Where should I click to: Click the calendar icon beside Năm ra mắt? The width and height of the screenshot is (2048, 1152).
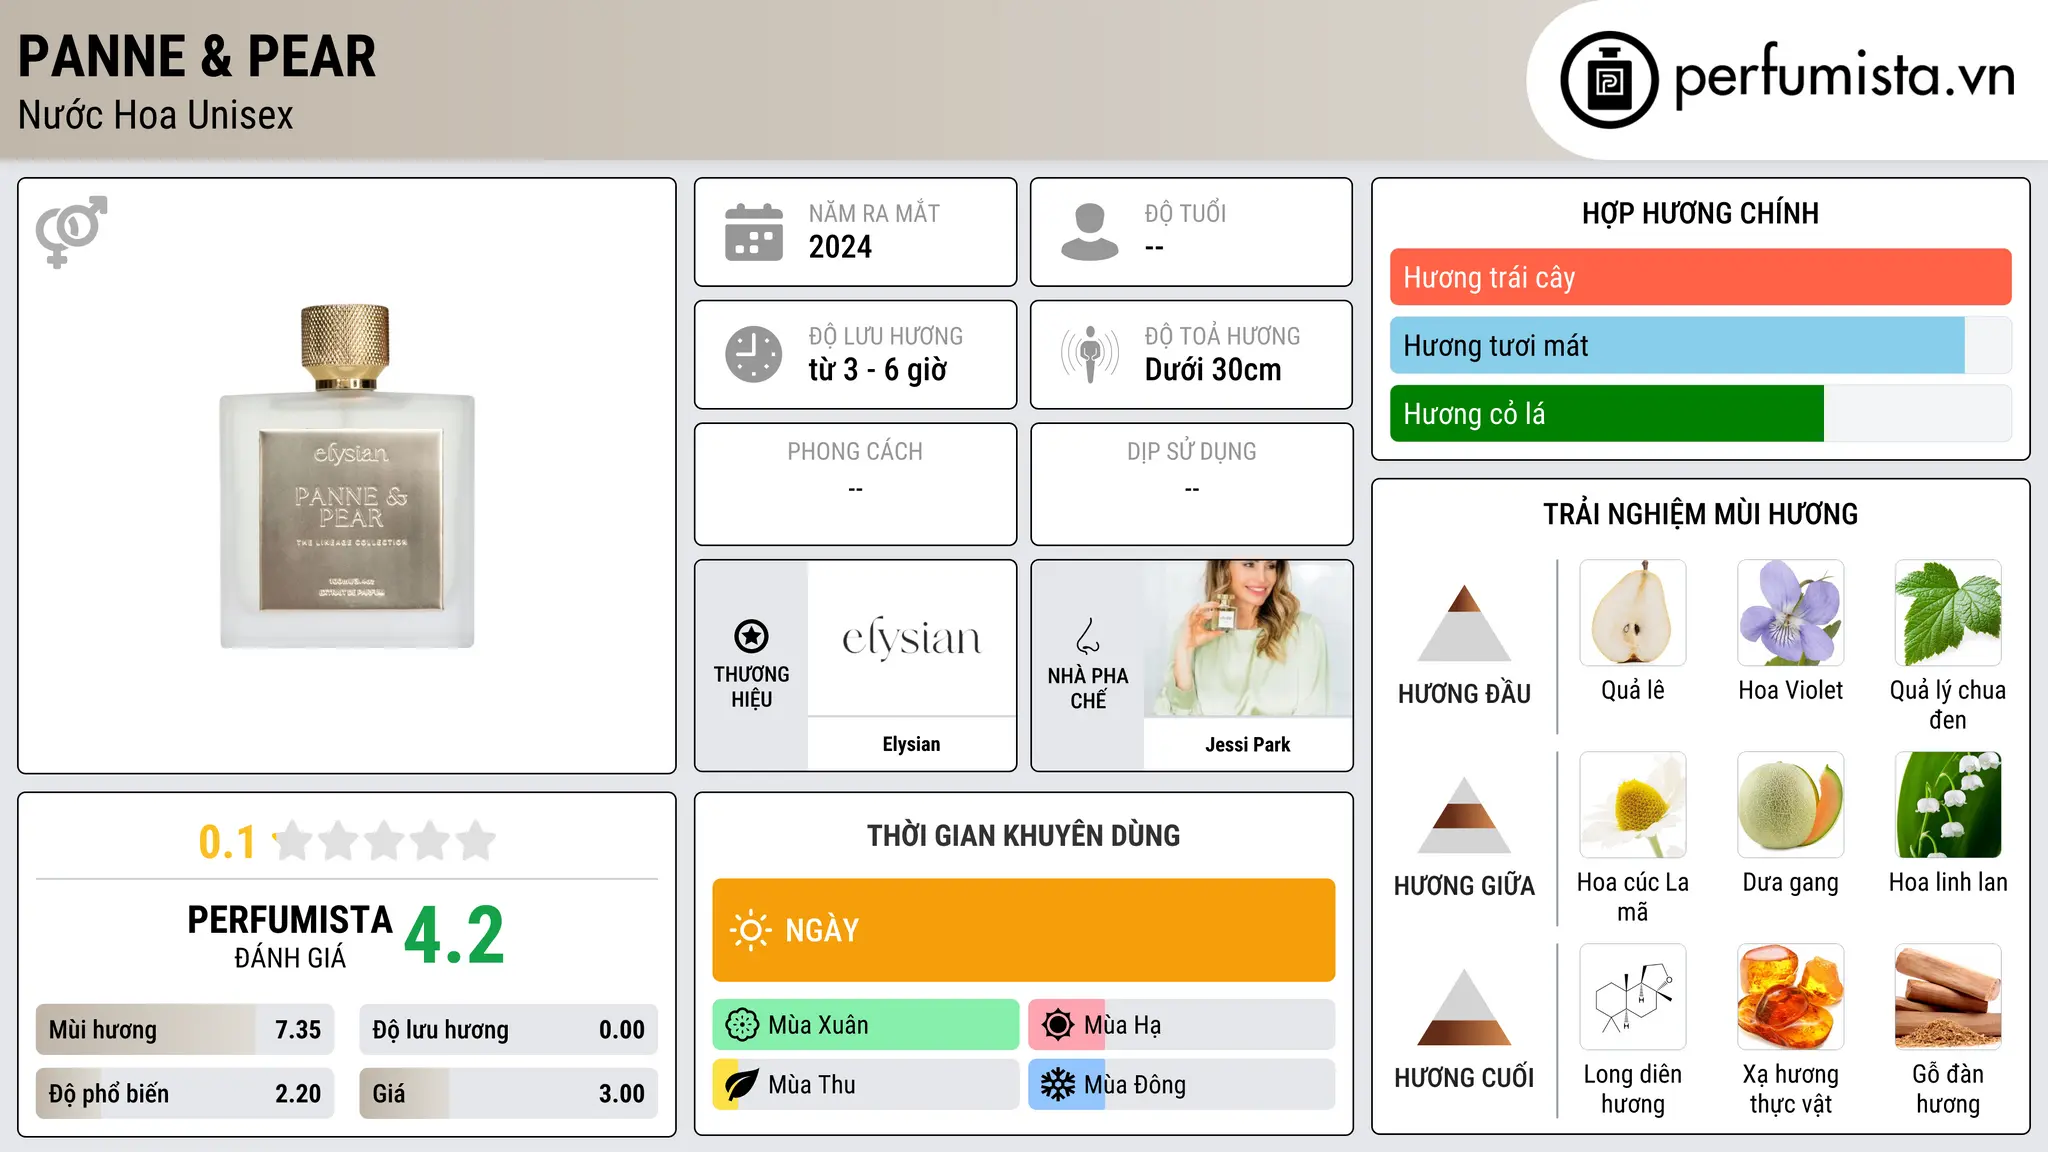click(x=754, y=232)
